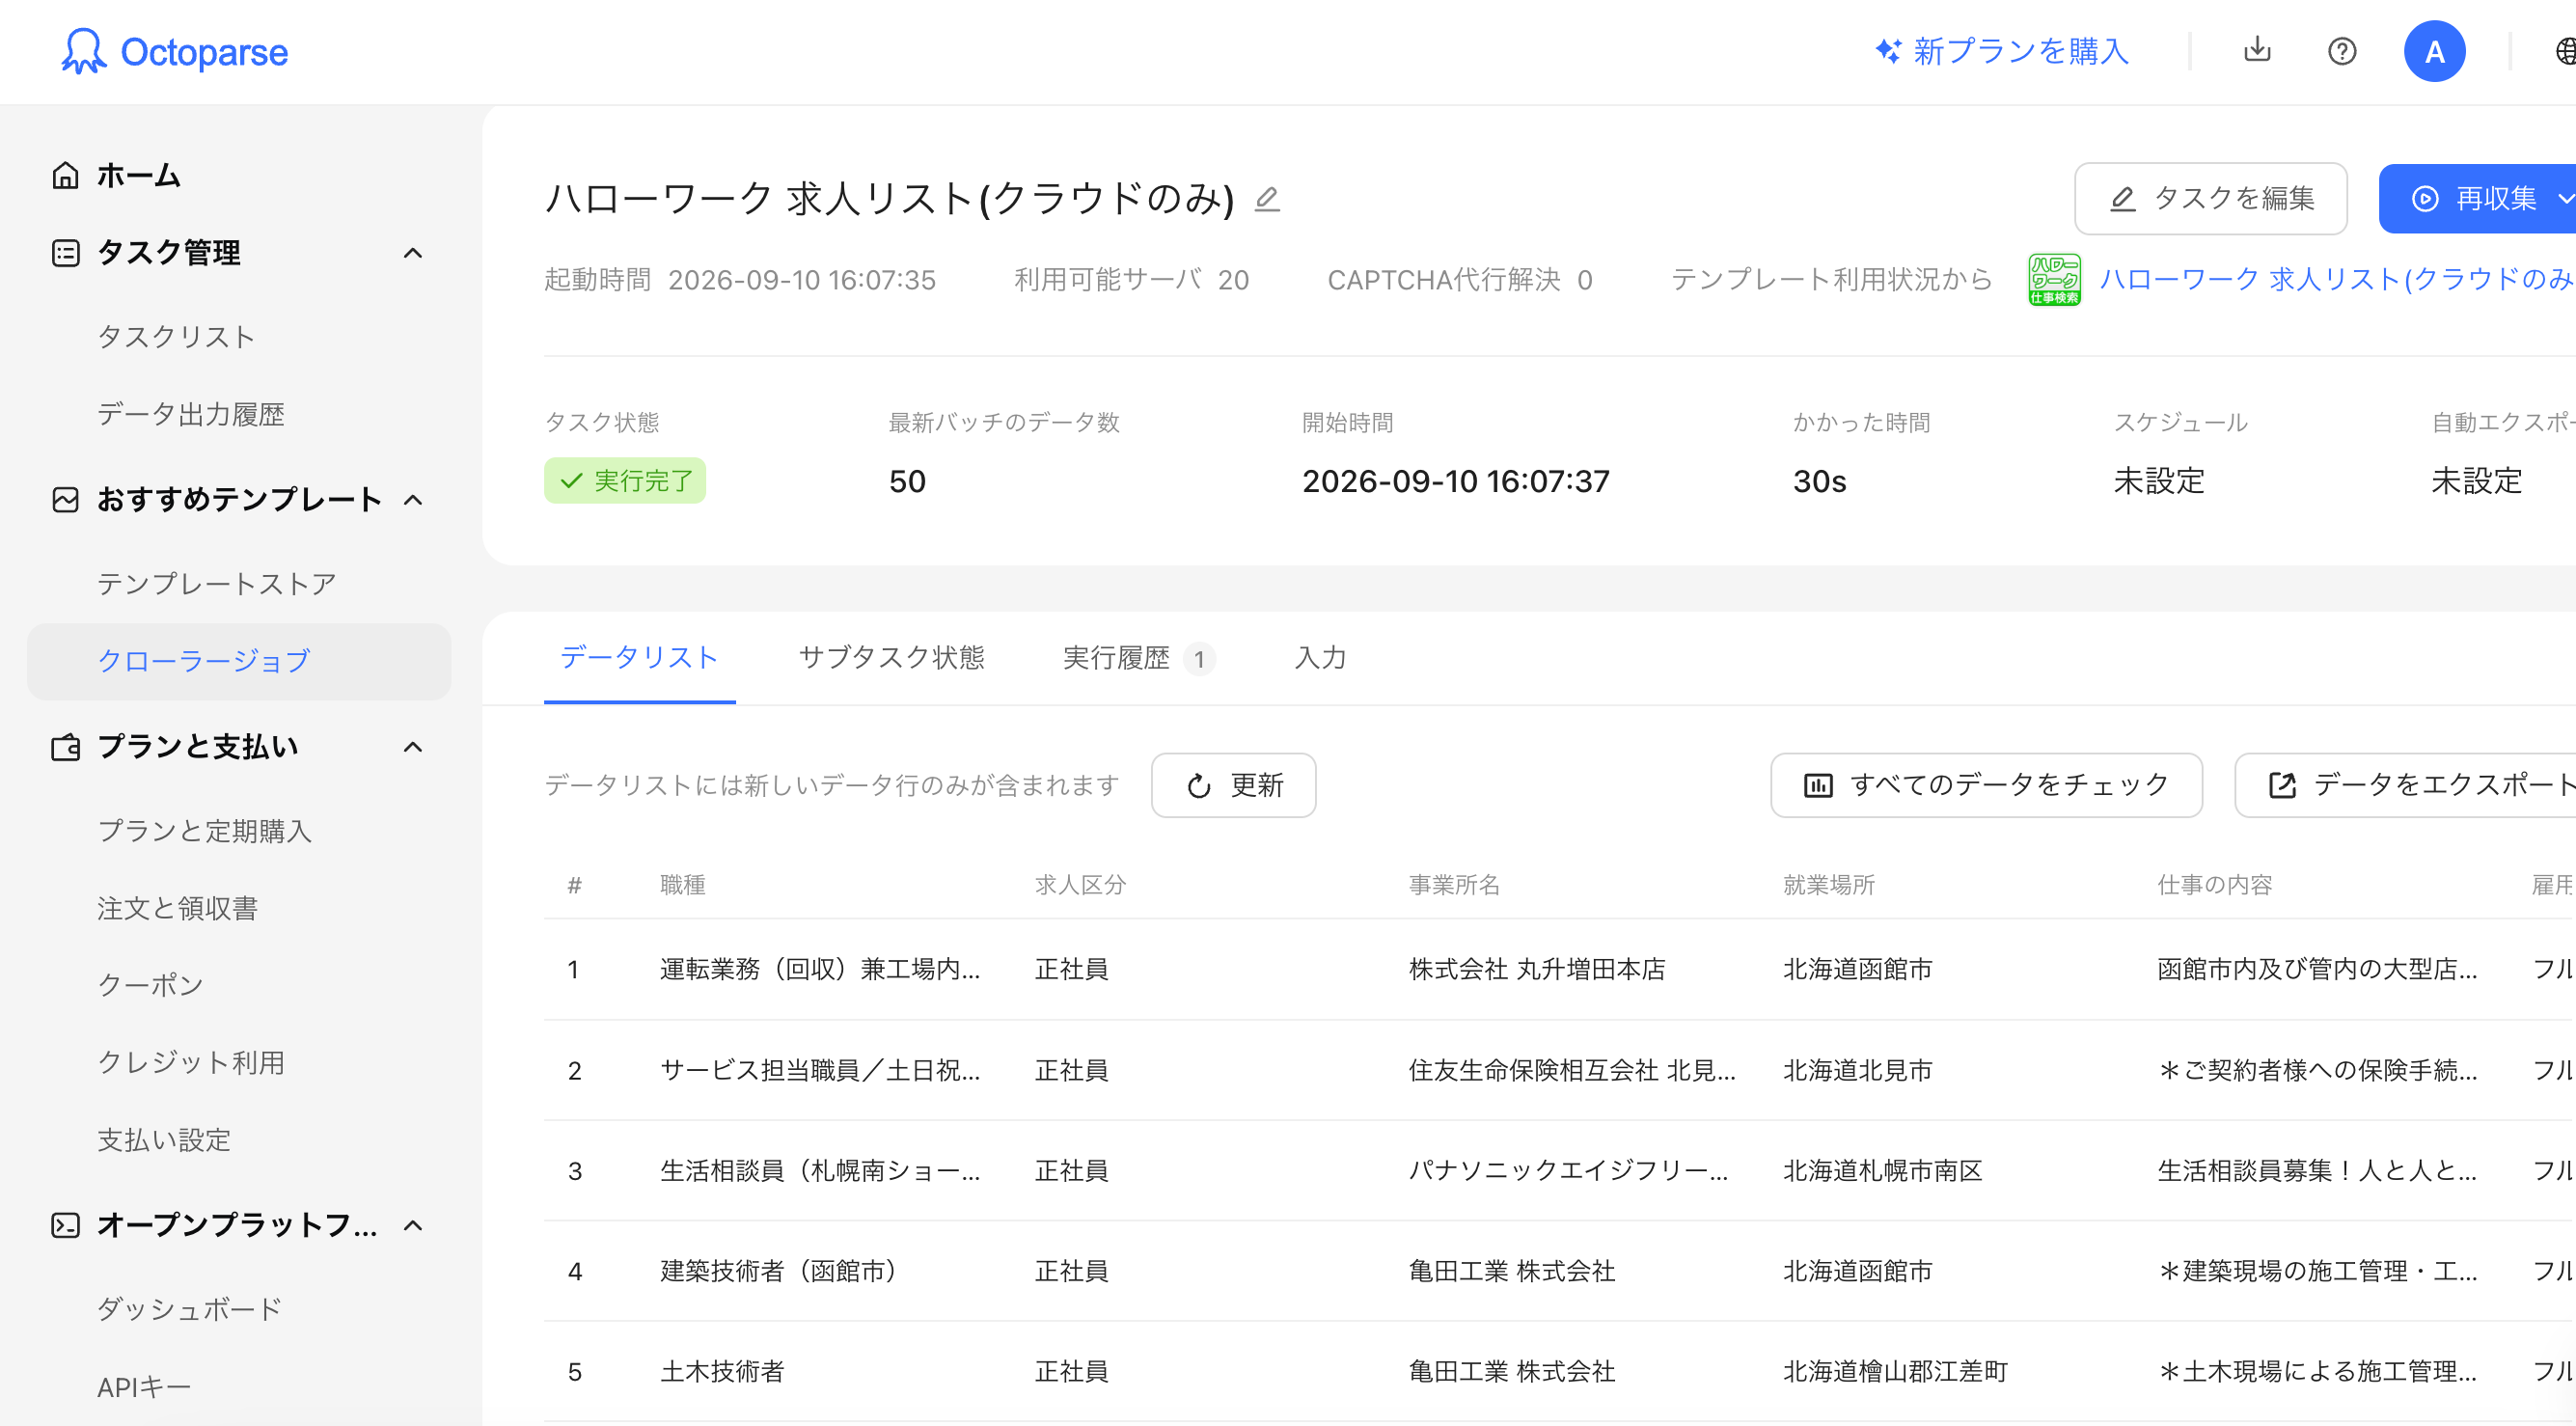Switch to the データリスト tab
Image resolution: width=2576 pixels, height=1426 pixels.
tap(639, 657)
